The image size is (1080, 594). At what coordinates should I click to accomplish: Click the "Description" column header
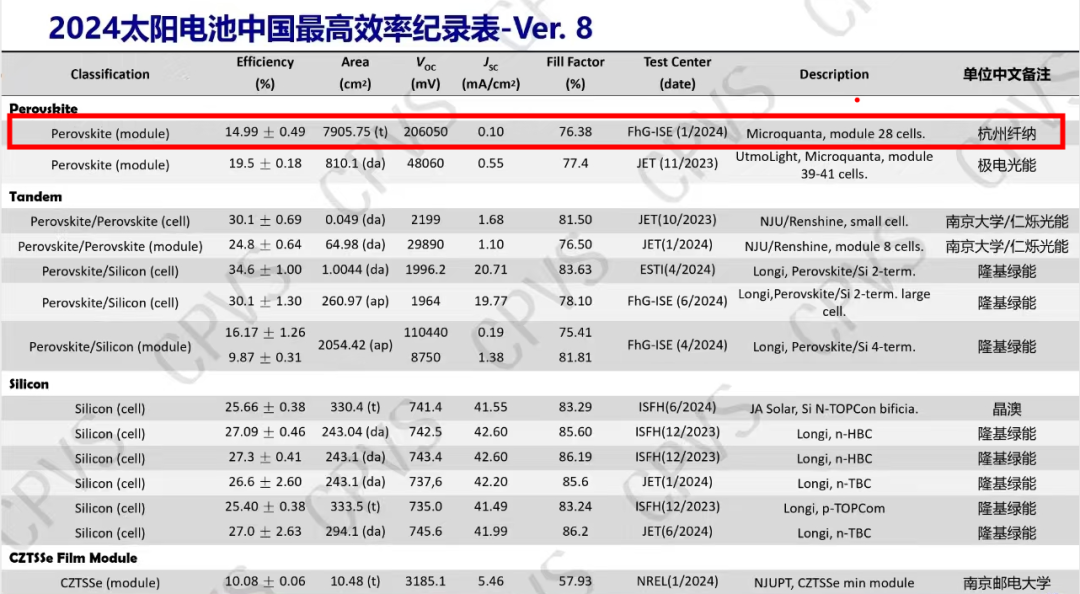tap(834, 74)
